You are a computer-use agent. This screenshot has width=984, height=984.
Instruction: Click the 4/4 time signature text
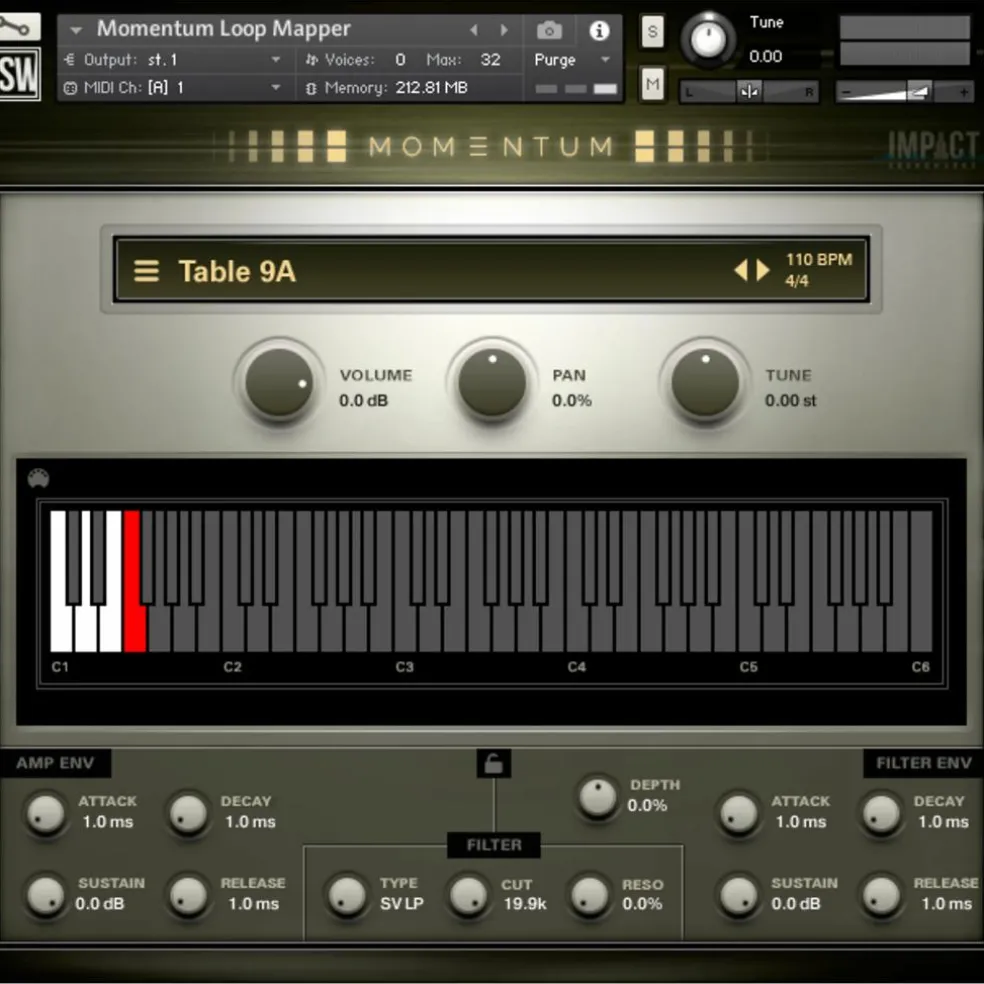click(x=796, y=281)
